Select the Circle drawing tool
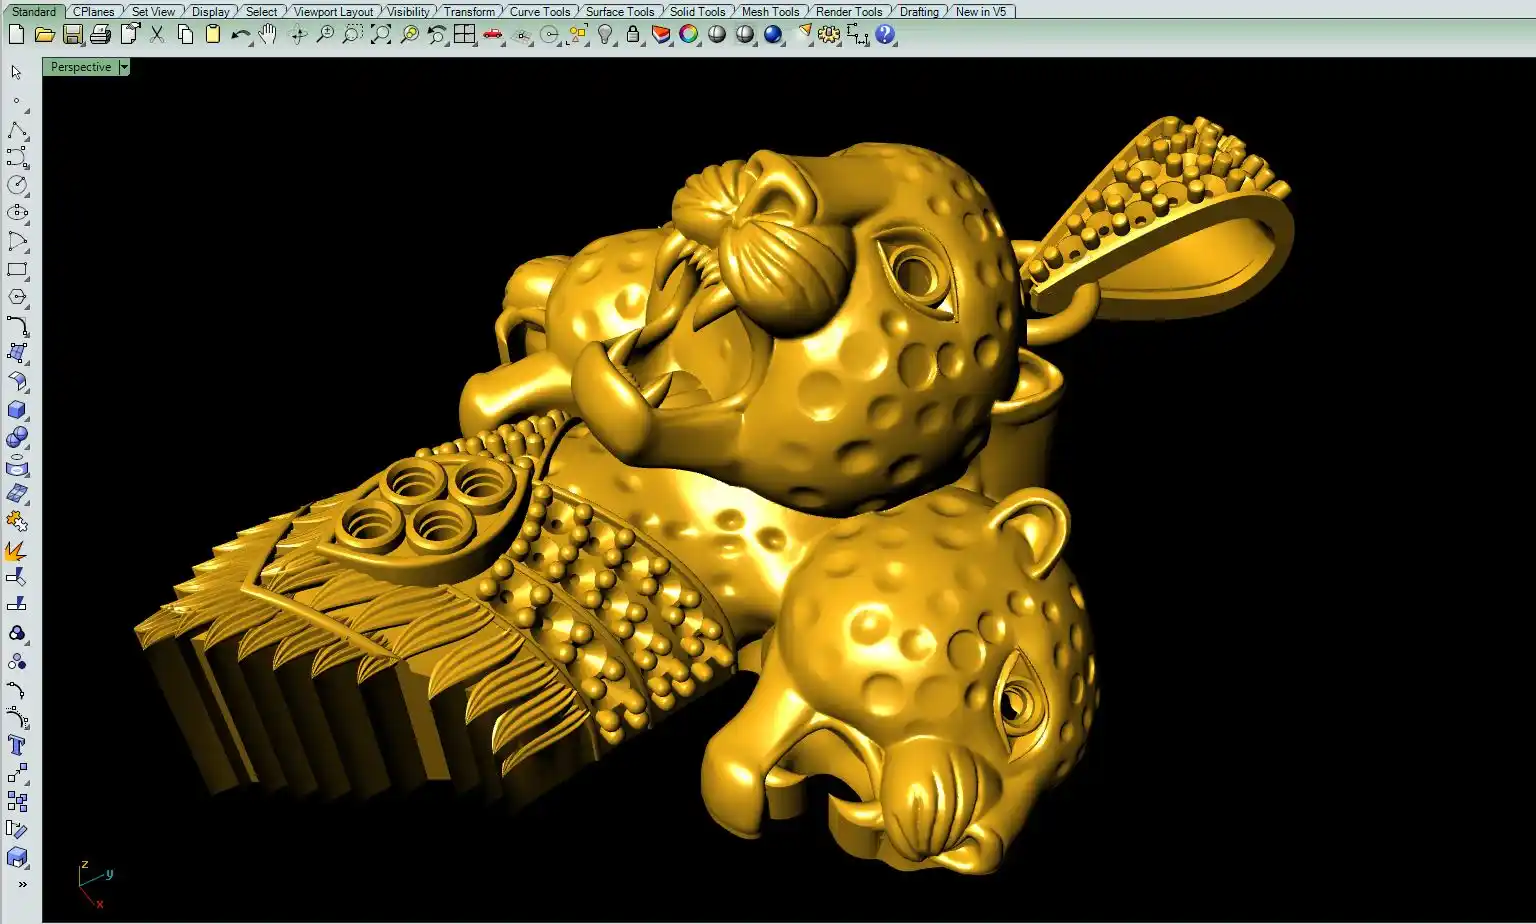 17,185
